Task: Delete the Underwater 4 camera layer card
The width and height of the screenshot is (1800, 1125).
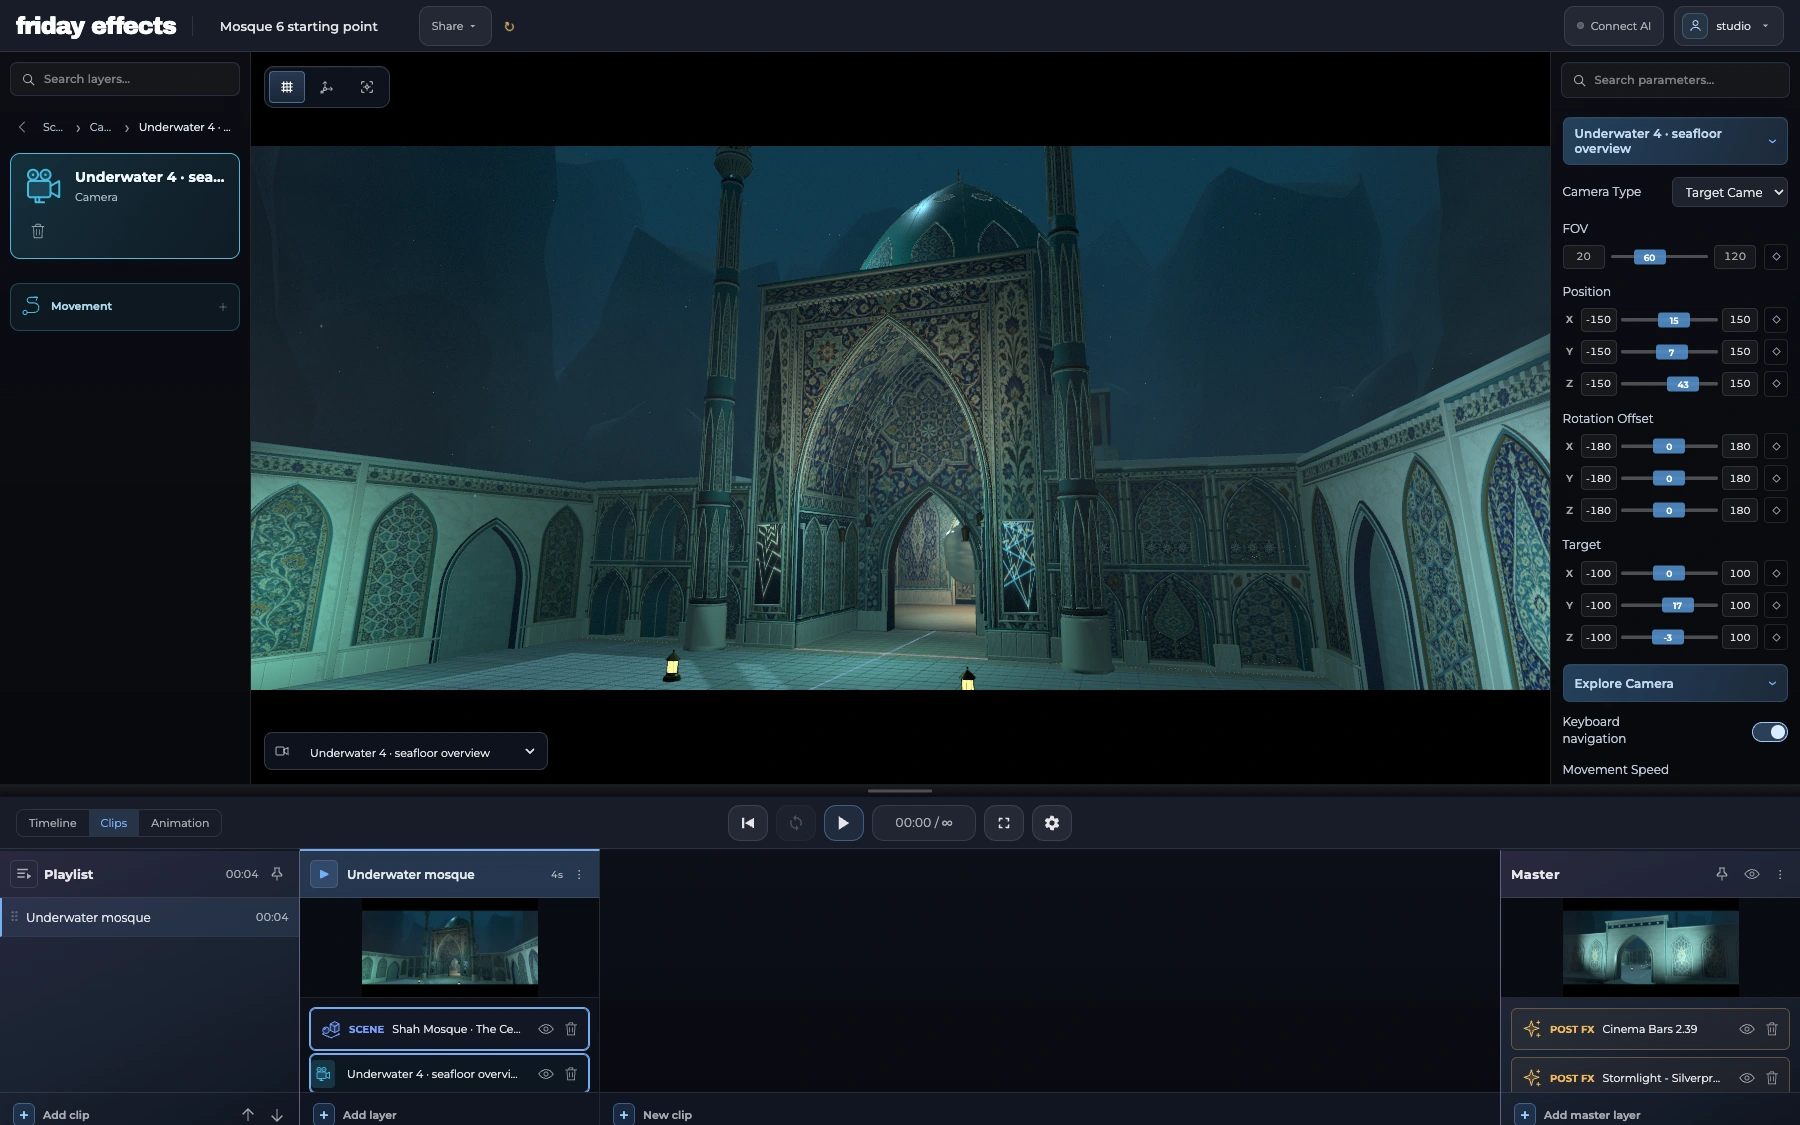Action: pyautogui.click(x=38, y=231)
